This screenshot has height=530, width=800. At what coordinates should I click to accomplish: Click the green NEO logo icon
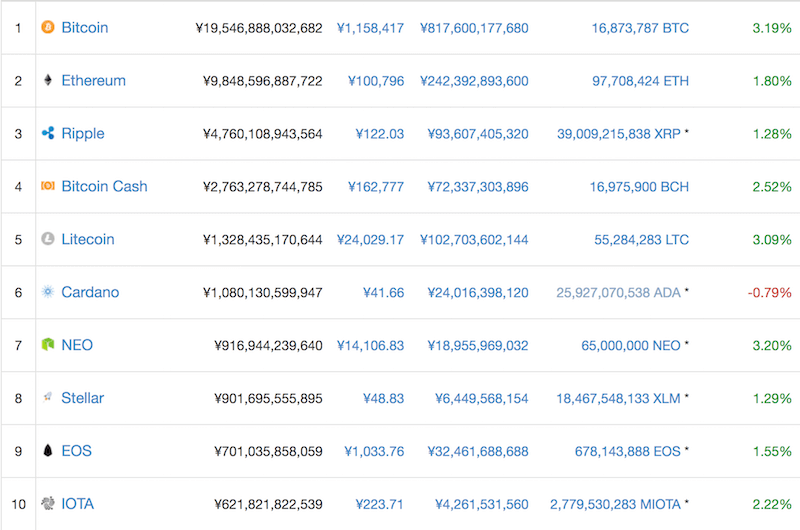47,345
